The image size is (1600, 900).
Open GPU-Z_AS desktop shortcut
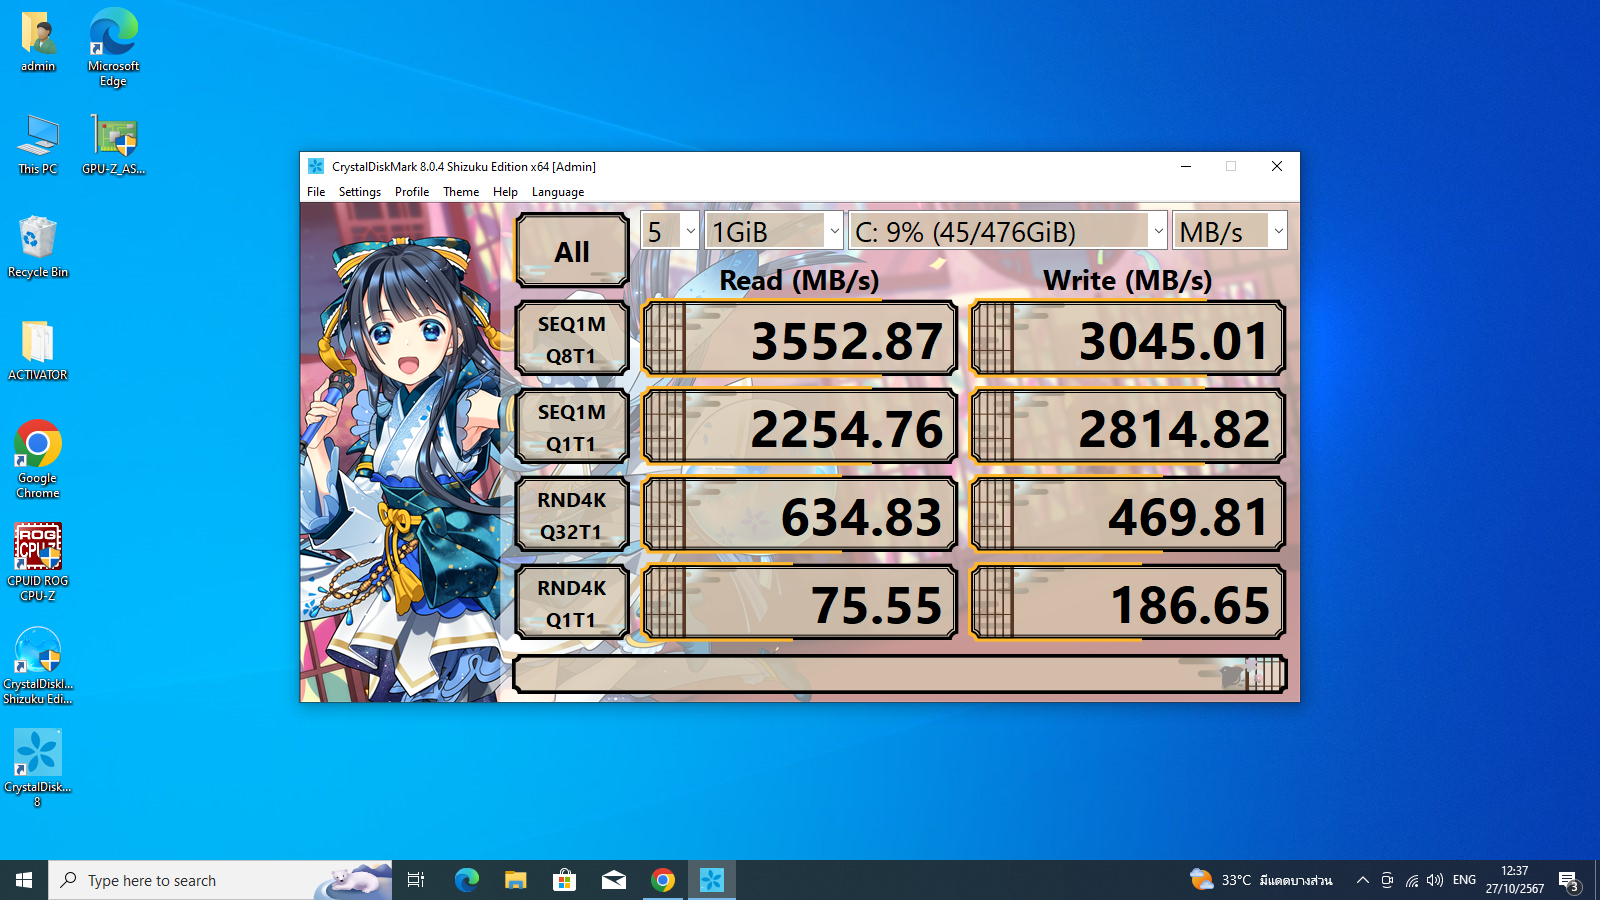click(x=113, y=145)
